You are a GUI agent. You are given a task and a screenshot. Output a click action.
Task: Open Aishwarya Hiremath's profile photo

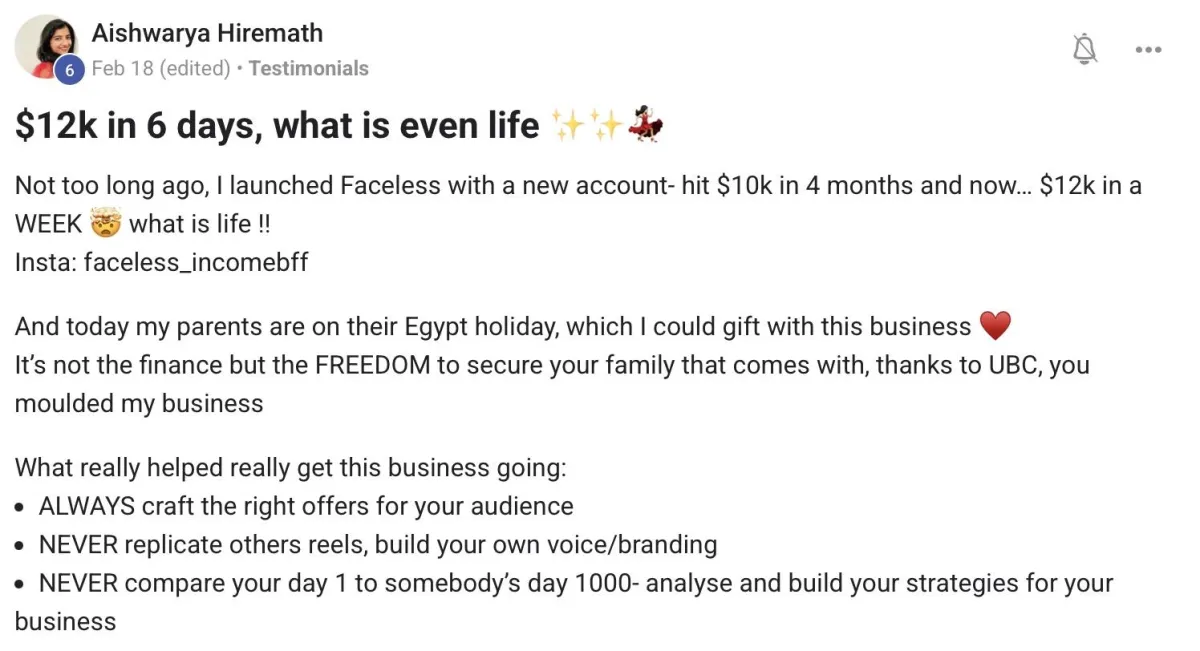(x=48, y=44)
